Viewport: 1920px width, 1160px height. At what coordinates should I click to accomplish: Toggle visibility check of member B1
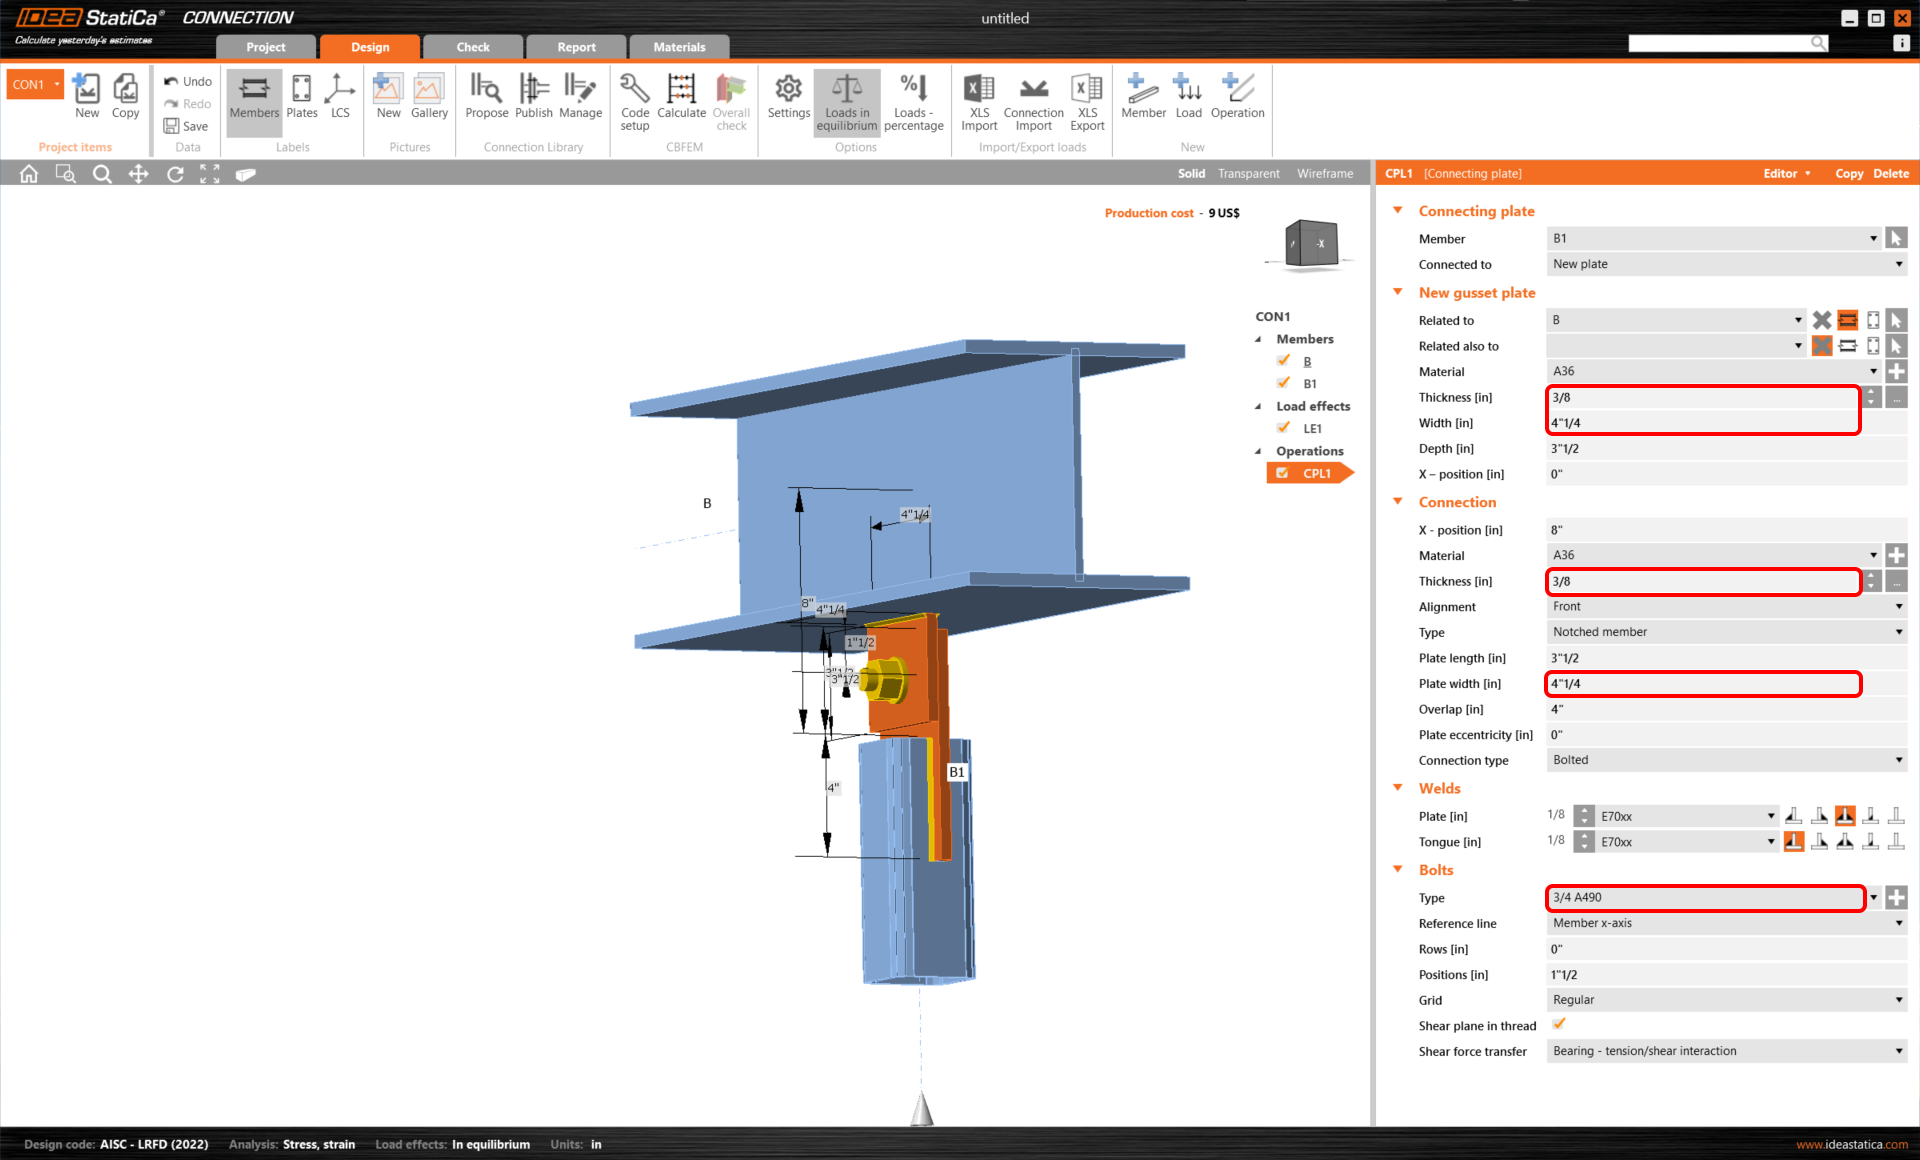1283,383
